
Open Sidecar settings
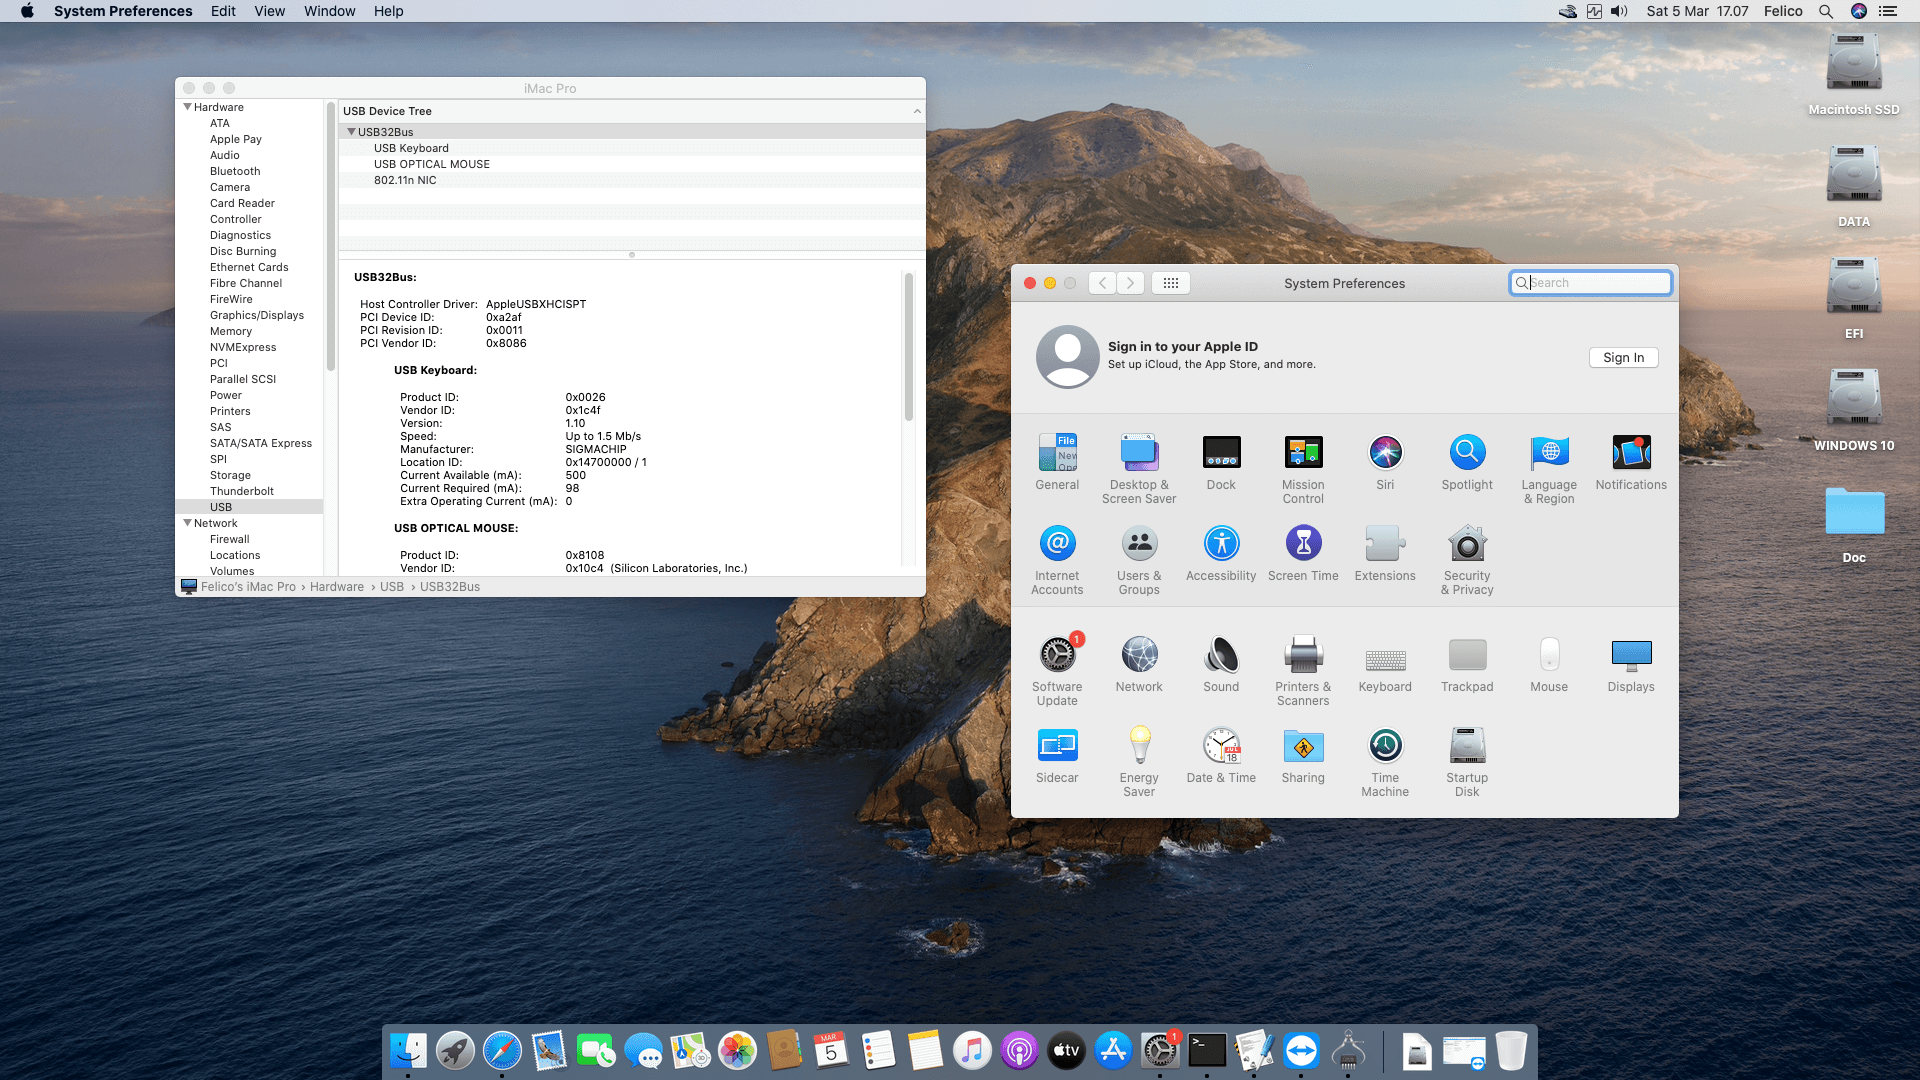pos(1057,745)
